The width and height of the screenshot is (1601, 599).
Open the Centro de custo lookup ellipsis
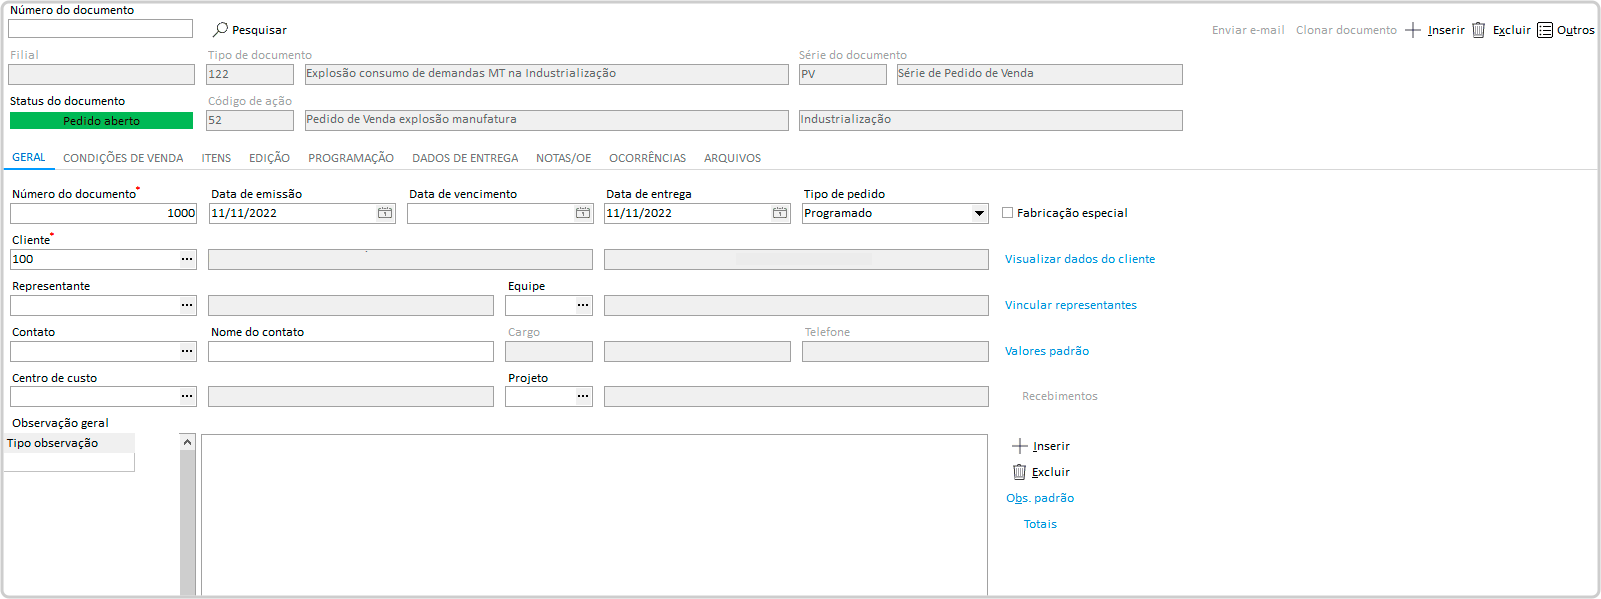pos(187,397)
